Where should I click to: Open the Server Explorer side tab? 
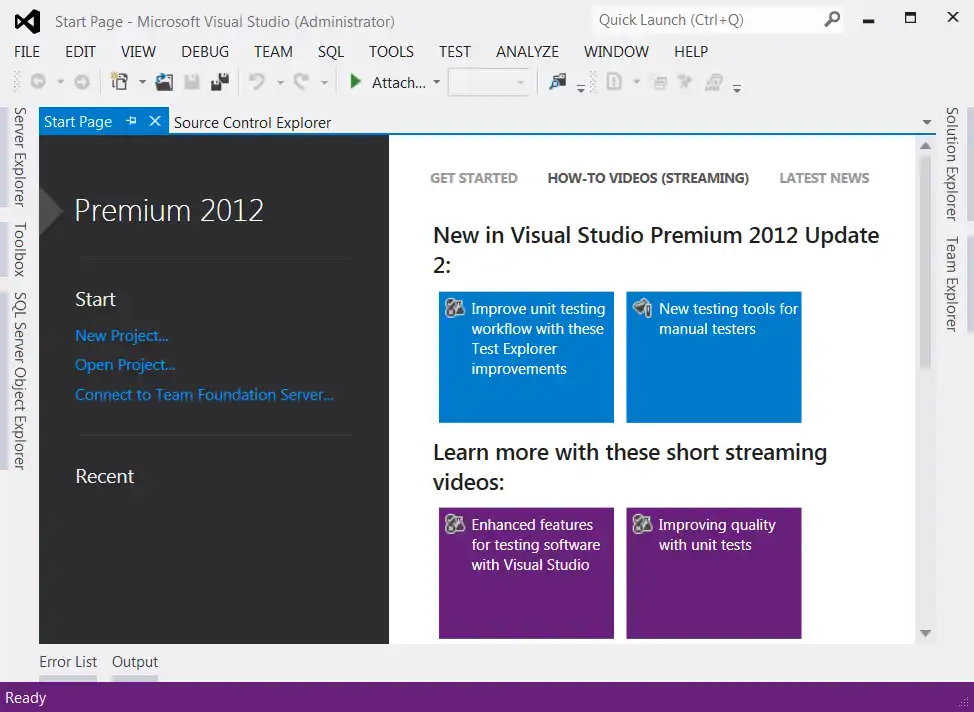pos(20,157)
